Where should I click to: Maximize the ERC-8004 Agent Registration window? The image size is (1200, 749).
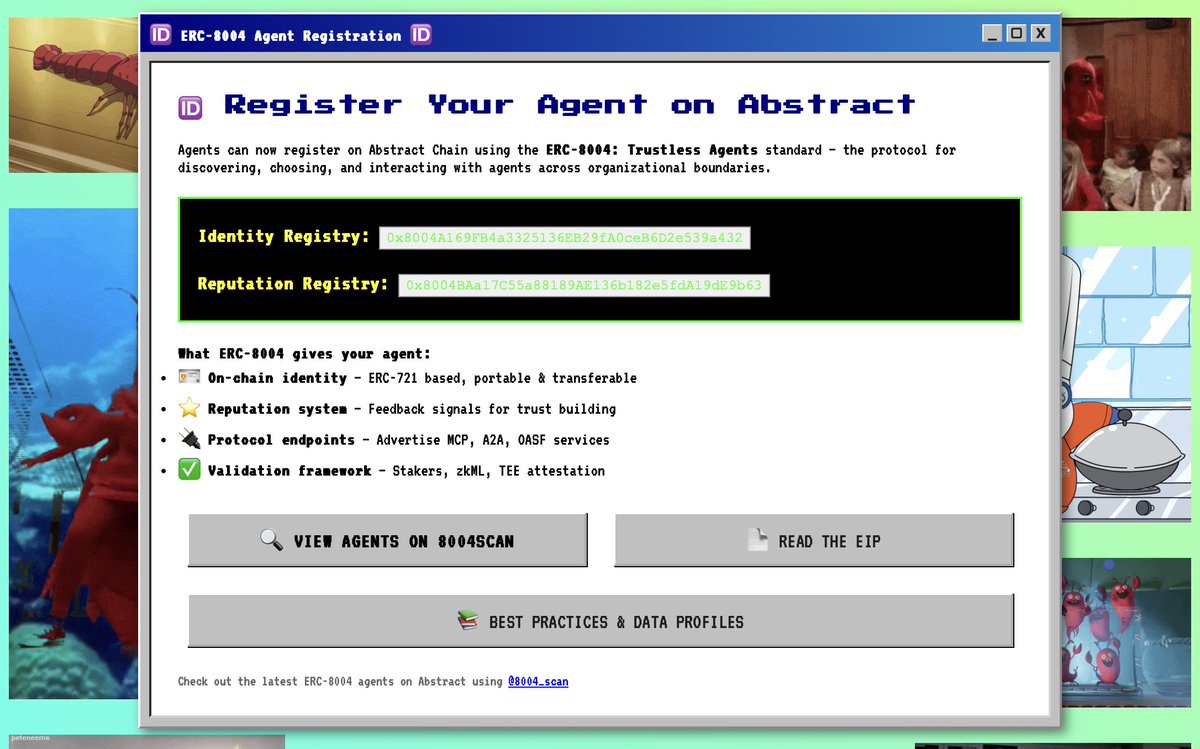(1016, 33)
